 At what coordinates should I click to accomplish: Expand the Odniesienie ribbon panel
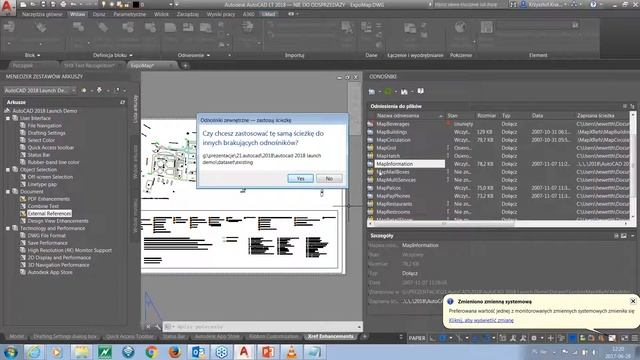pyautogui.click(x=194, y=55)
